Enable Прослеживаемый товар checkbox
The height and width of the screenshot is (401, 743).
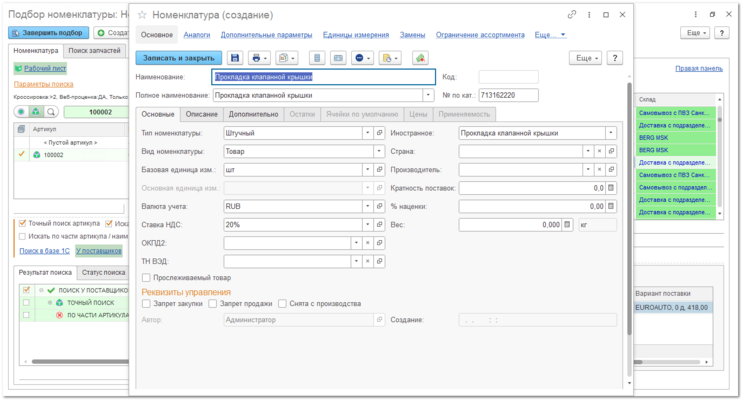[146, 278]
